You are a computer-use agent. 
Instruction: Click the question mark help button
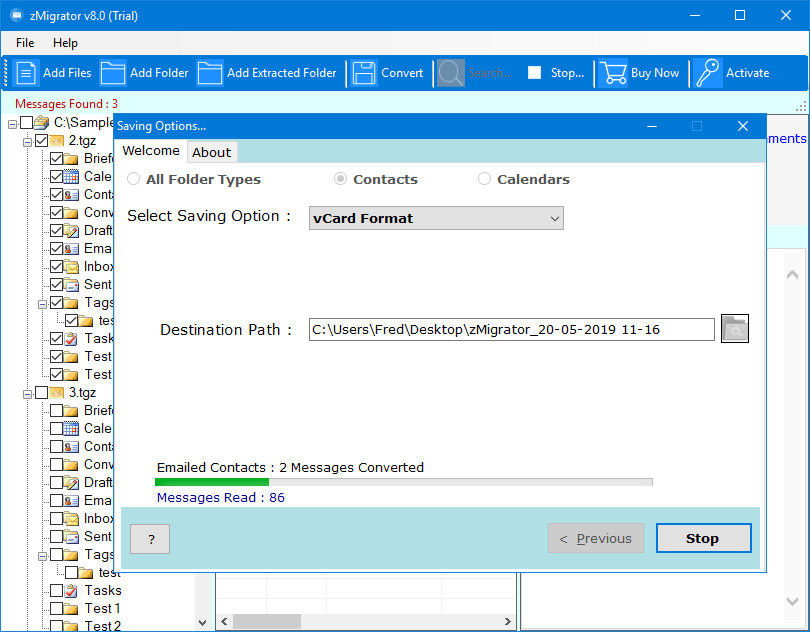click(x=150, y=539)
